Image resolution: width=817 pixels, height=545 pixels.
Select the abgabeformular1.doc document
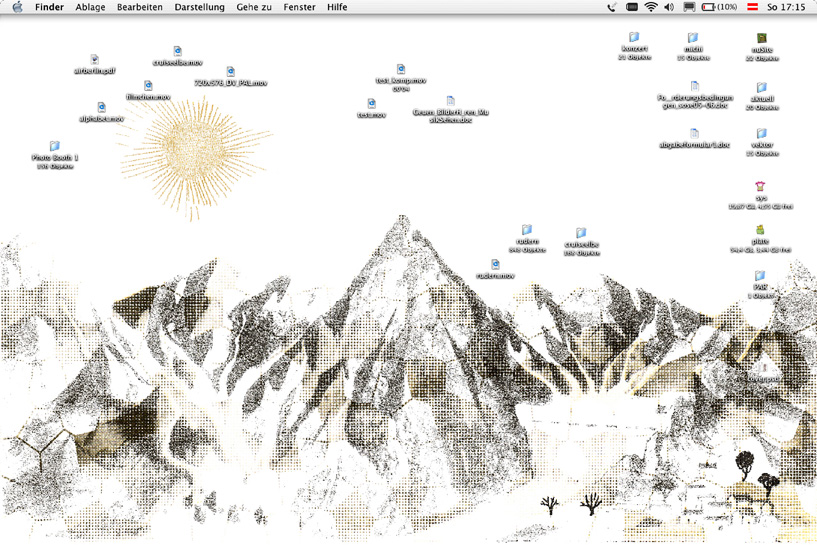point(694,134)
